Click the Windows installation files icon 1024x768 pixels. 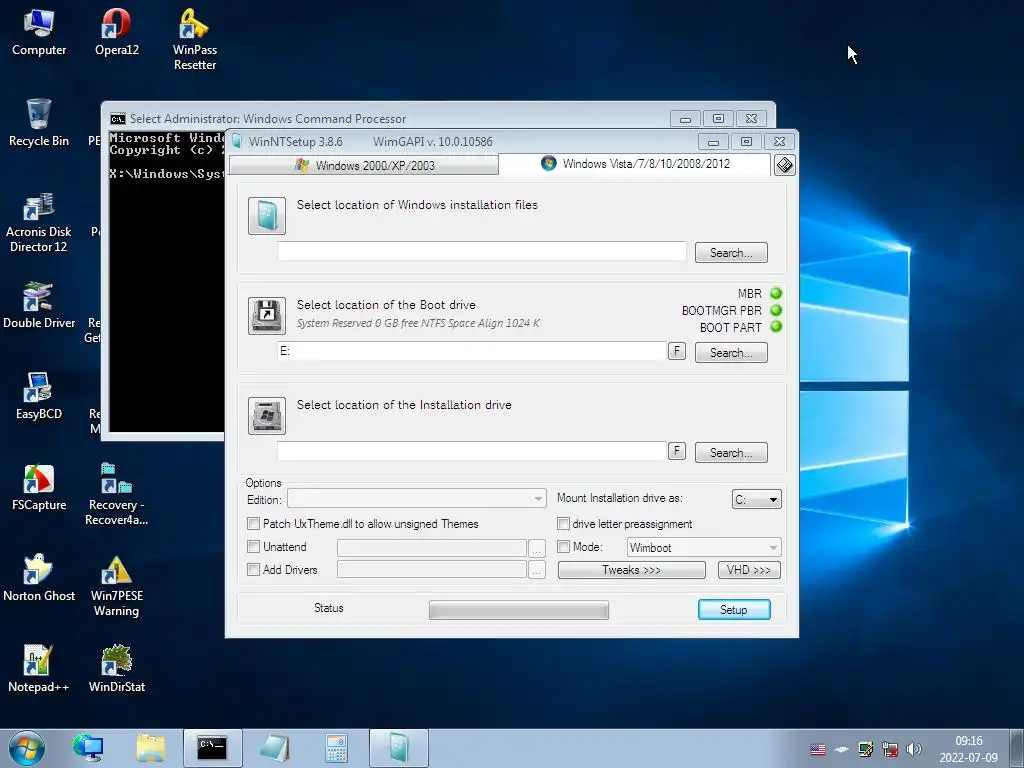266,216
